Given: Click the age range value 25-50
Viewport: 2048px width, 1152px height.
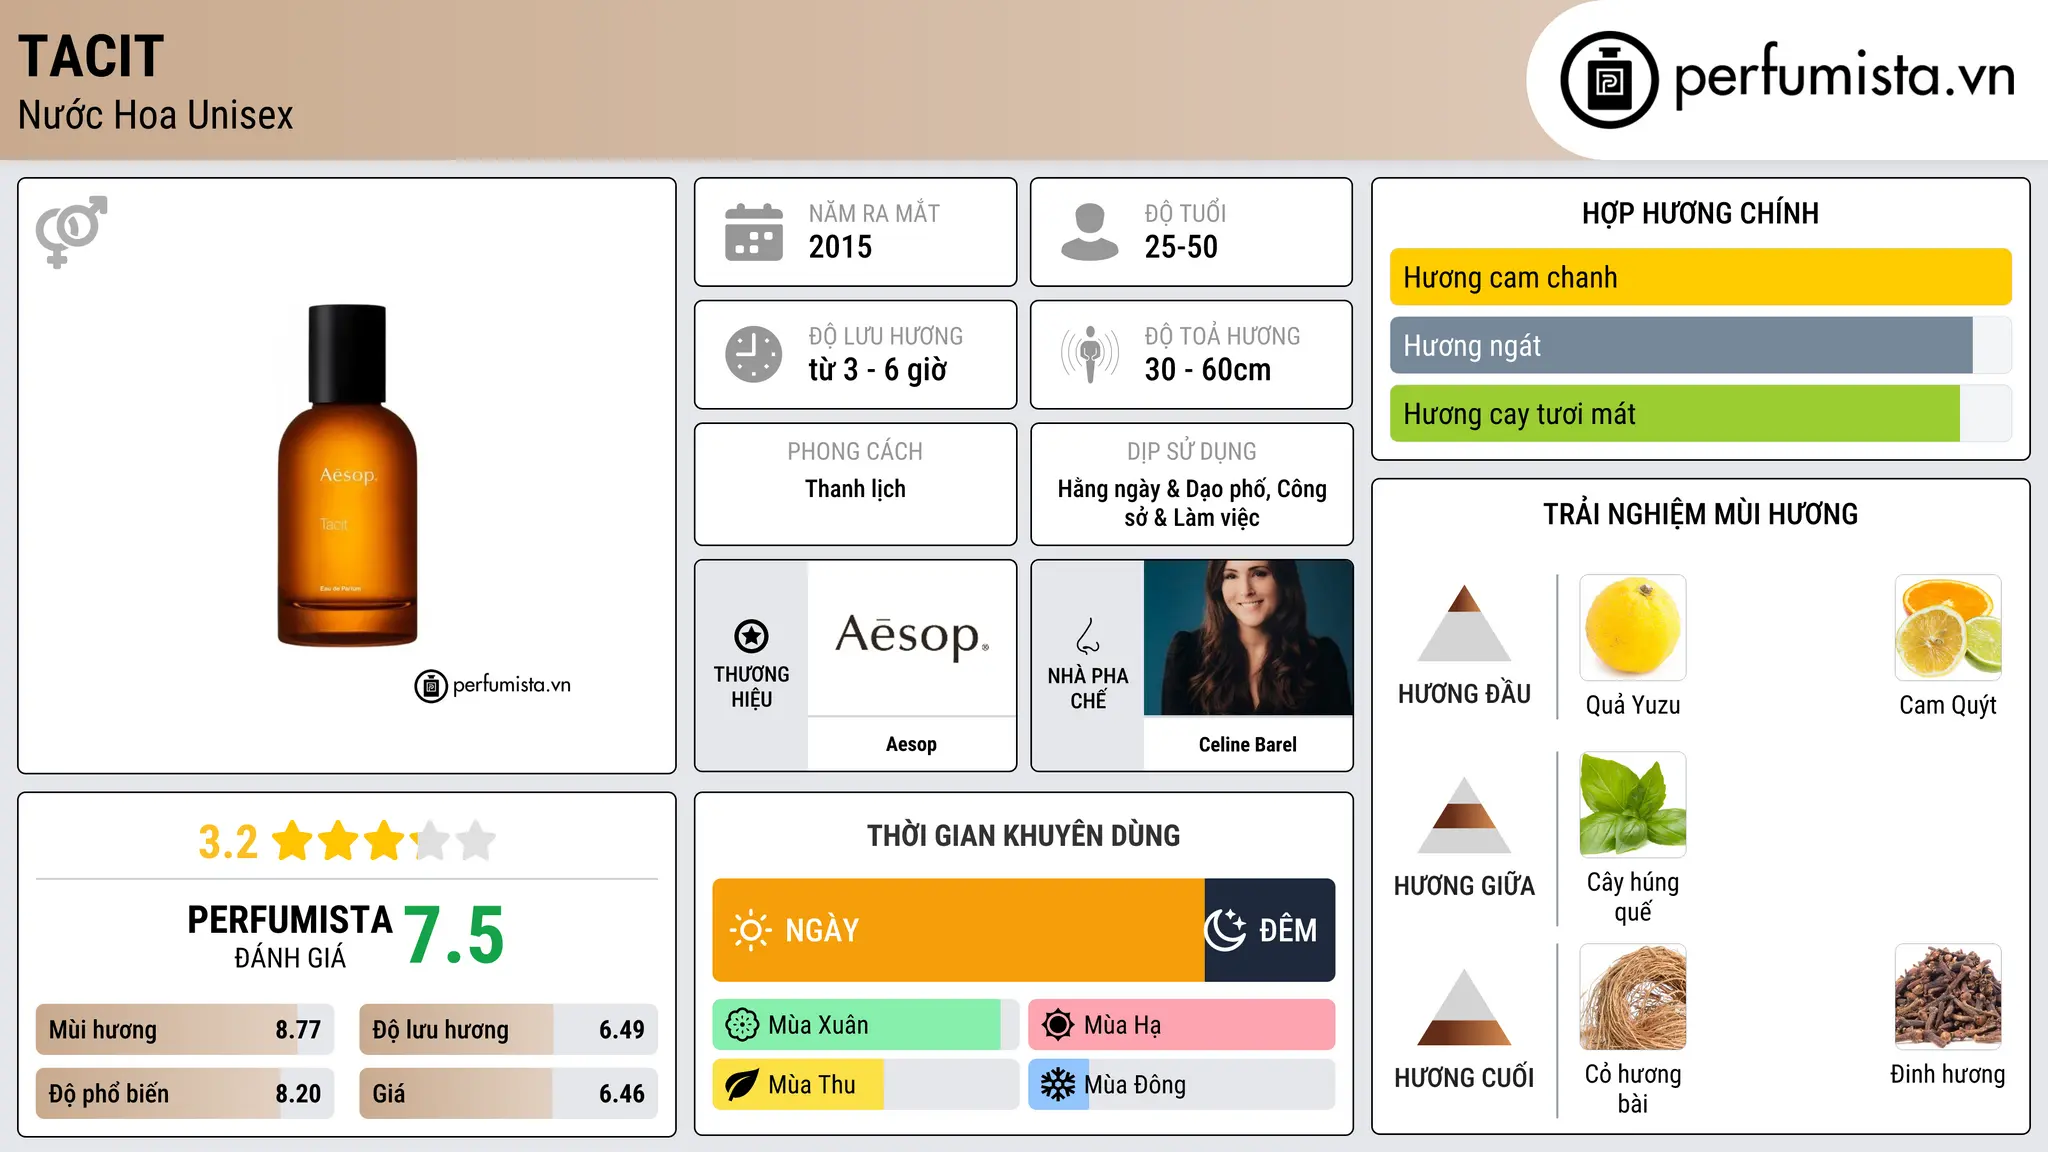Looking at the screenshot, I should click(1181, 247).
